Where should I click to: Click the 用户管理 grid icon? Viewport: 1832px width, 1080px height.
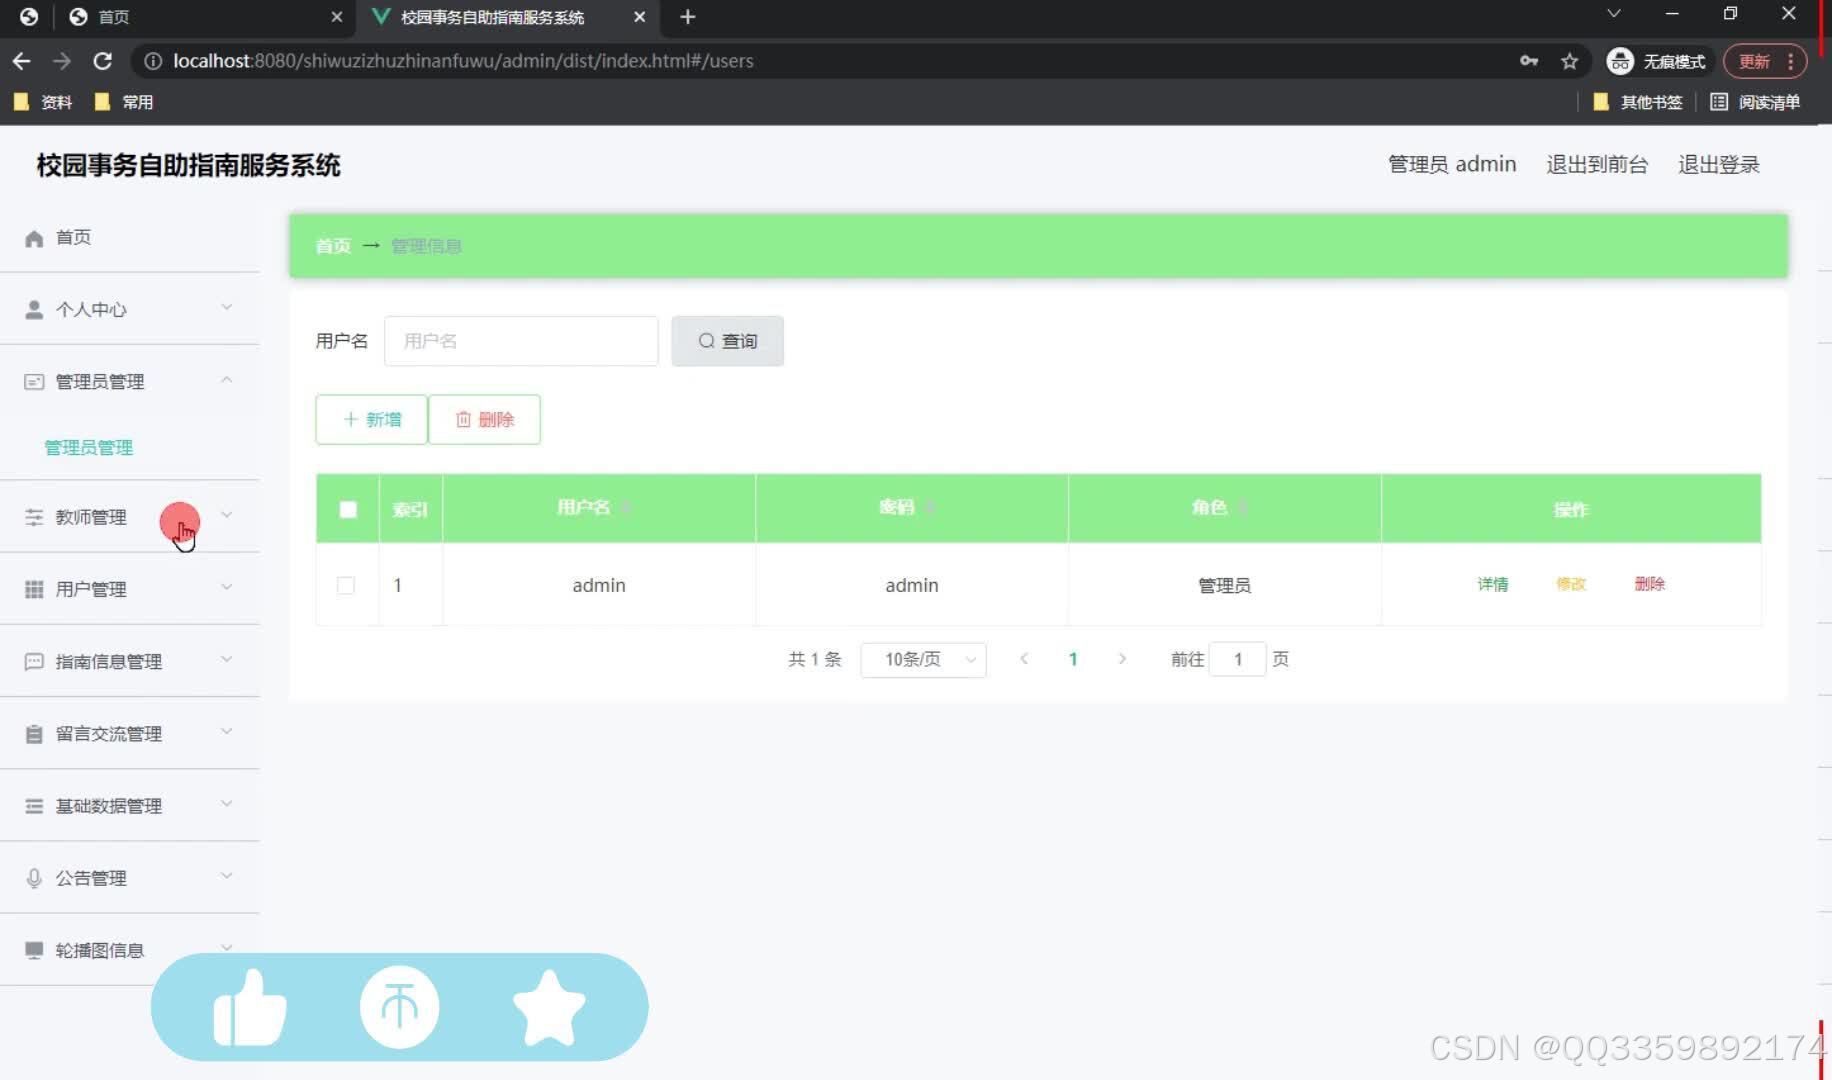pos(33,589)
